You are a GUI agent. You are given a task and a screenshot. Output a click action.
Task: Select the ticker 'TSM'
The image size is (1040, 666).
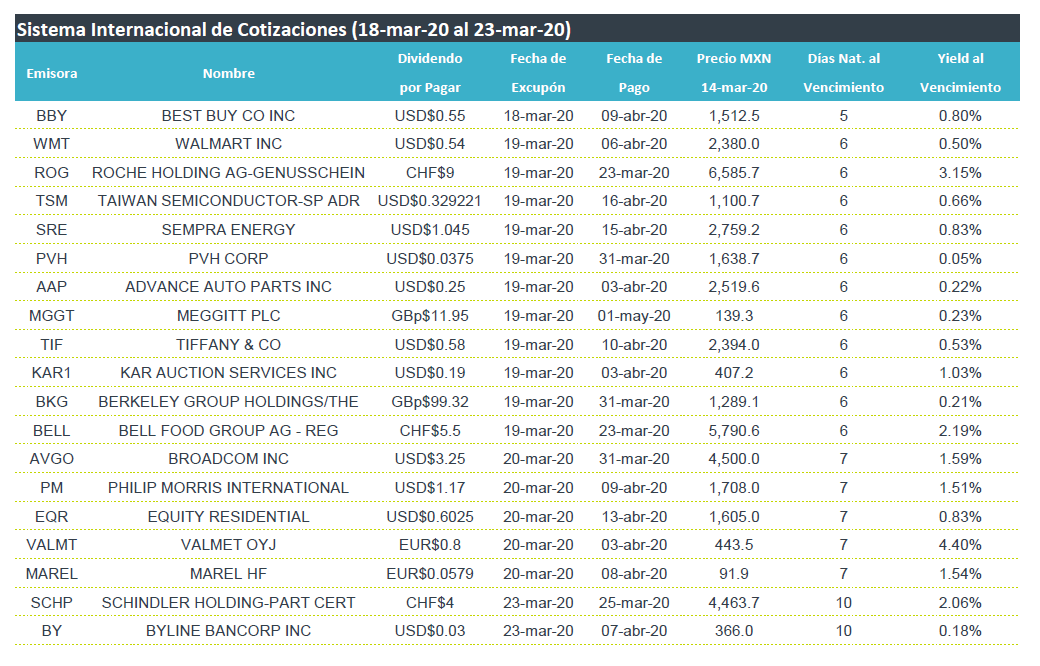[52, 201]
